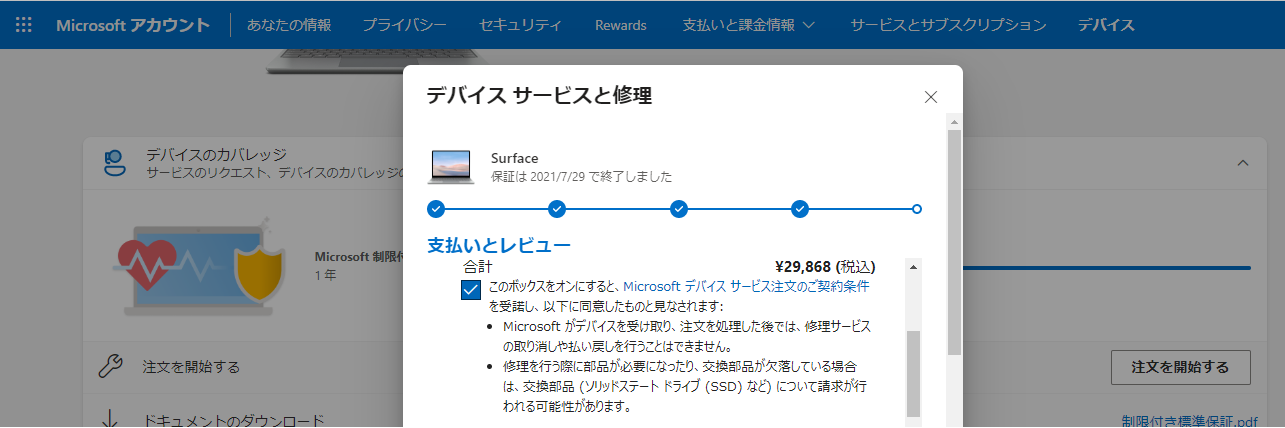Open the あなたの情報 tab
This screenshot has width=1285, height=428.
point(289,24)
